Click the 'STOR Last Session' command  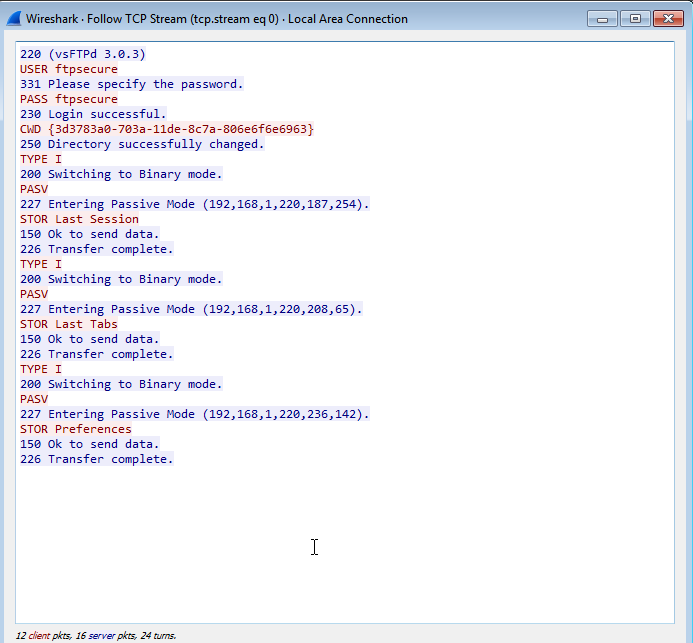(80, 219)
